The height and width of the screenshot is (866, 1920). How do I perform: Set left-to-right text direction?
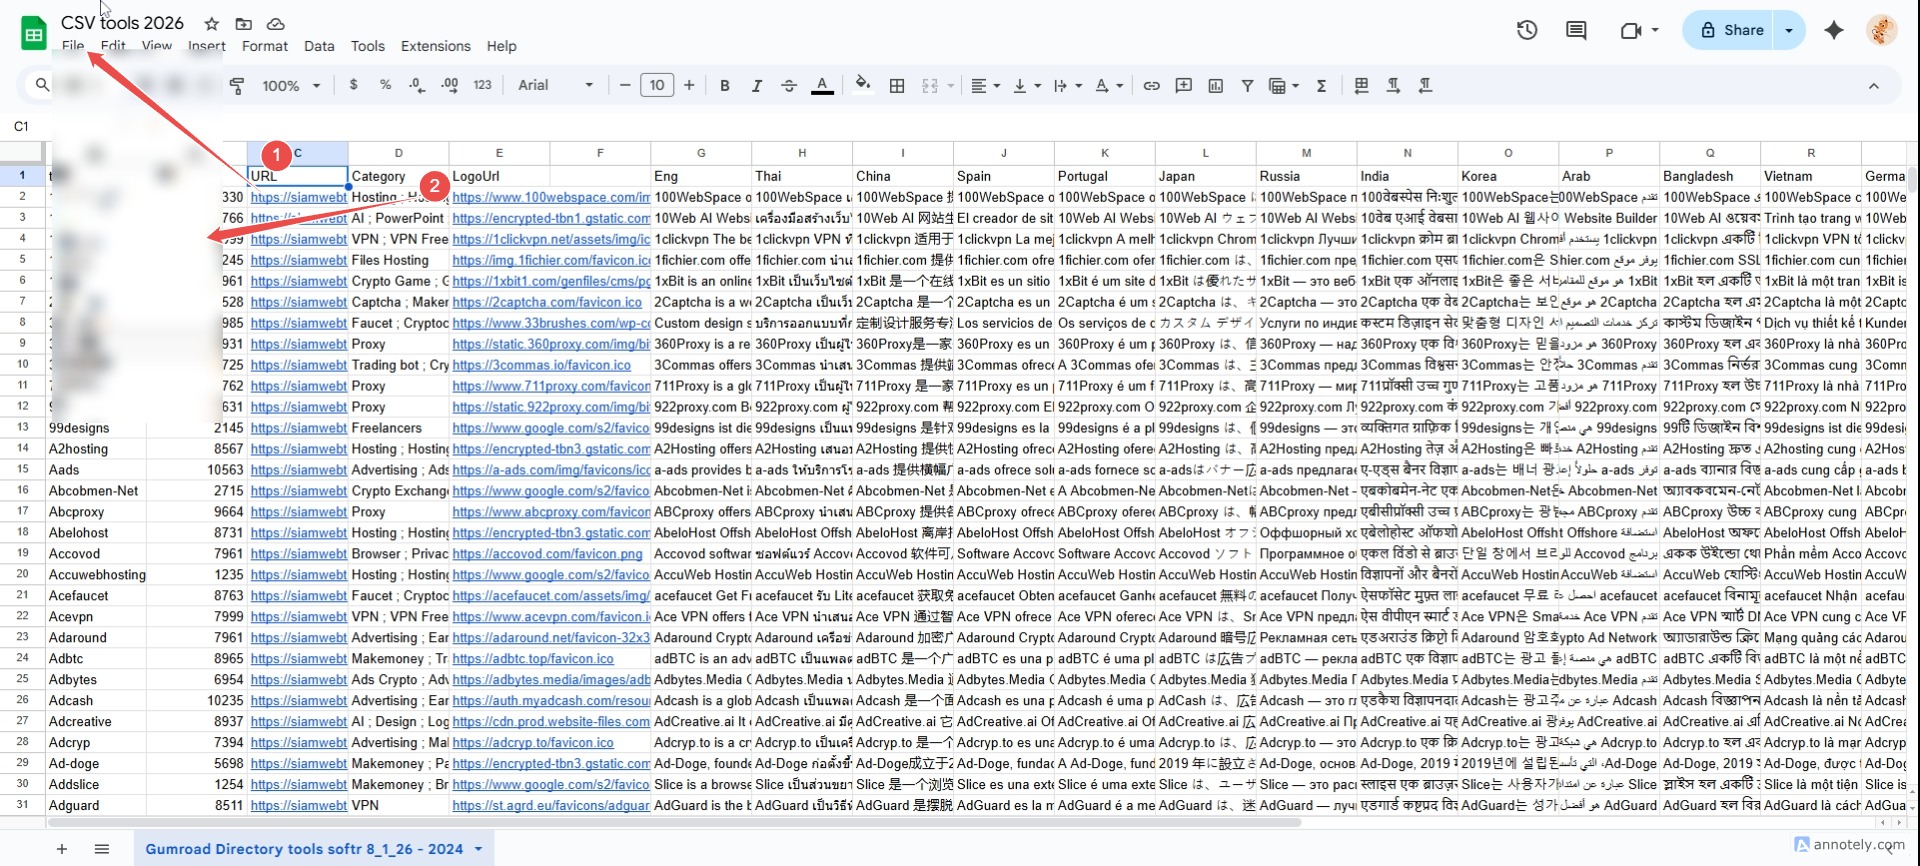[x=1393, y=85]
